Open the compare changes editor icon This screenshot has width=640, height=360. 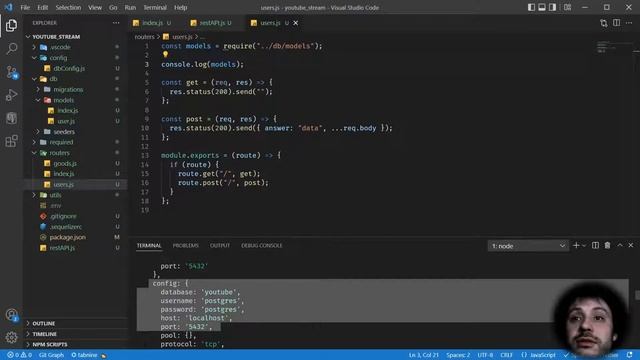click(x=604, y=23)
